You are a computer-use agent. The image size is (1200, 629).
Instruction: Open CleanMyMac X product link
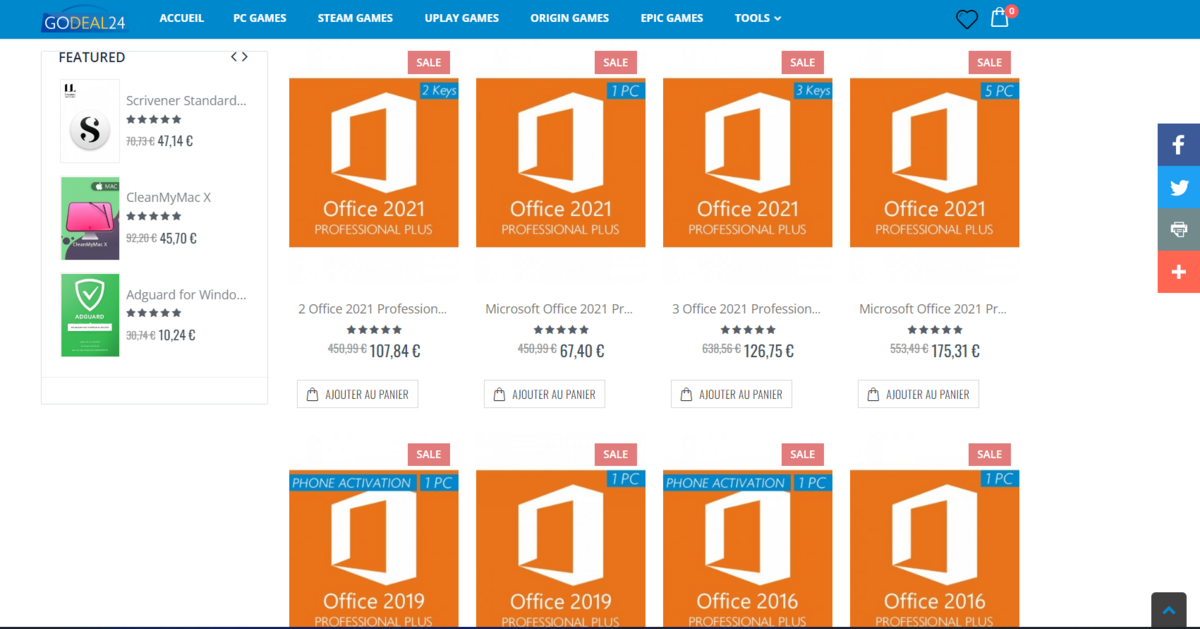[x=168, y=197]
